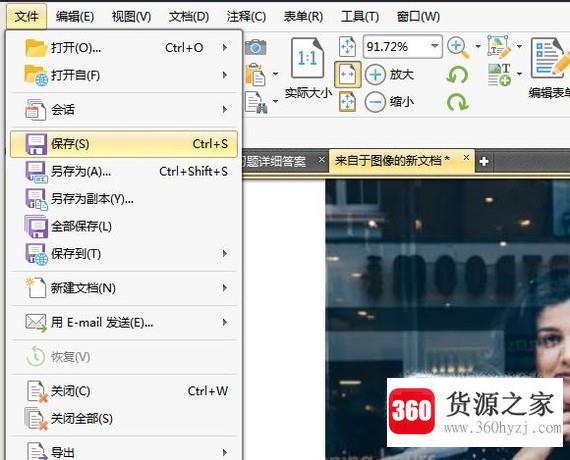Choose 关闭(C) to close document
The image size is (570, 460).
pyautogui.click(x=124, y=391)
